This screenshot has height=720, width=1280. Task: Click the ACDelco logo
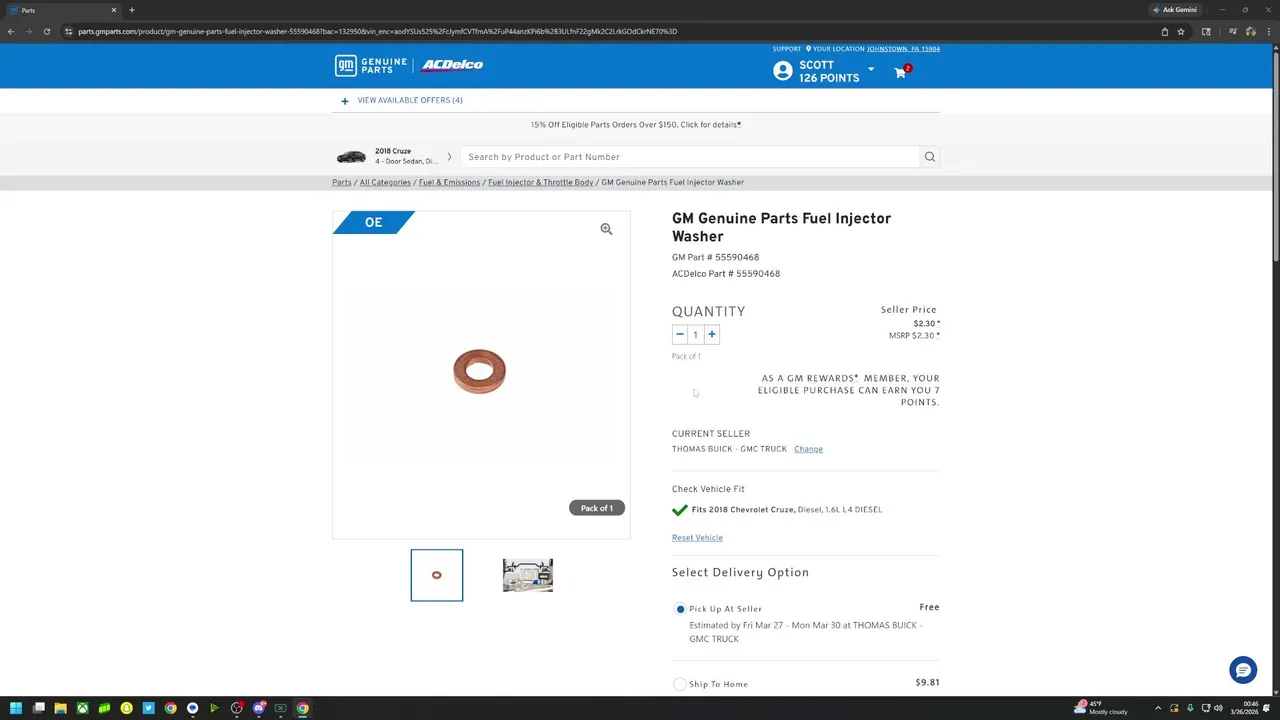click(x=452, y=65)
